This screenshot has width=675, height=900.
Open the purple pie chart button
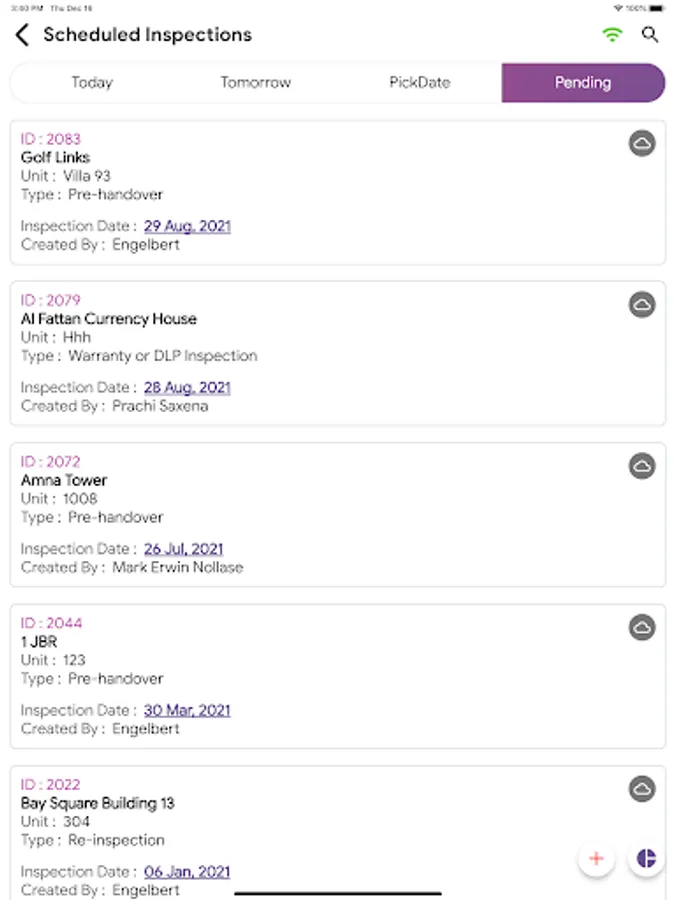(x=646, y=858)
